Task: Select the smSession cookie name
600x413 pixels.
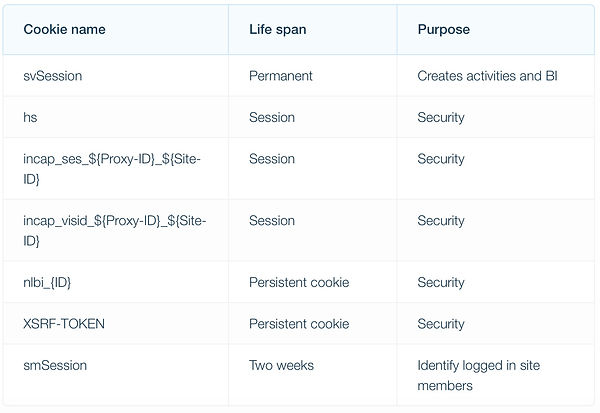Action: click(55, 365)
